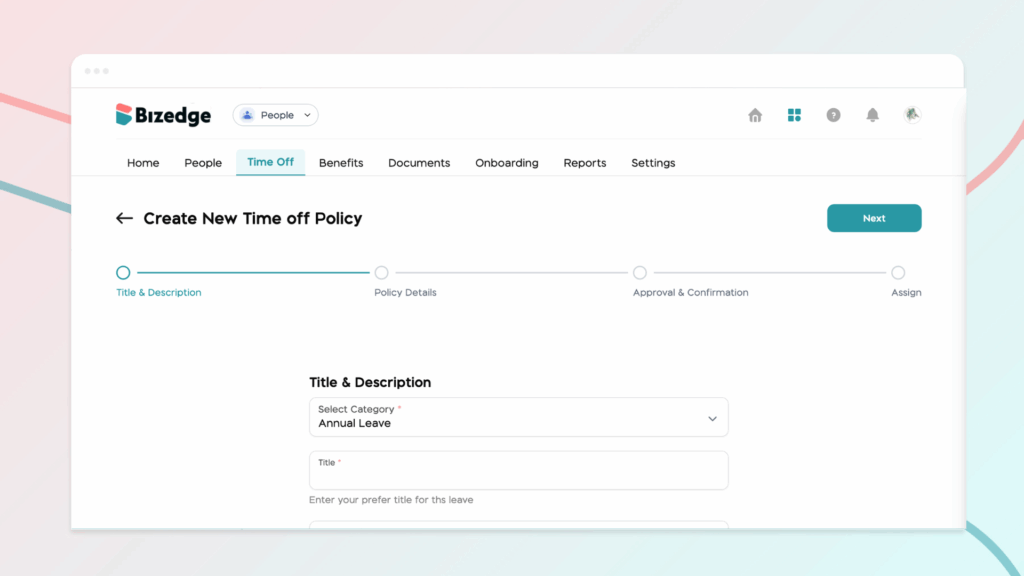1024x576 pixels.
Task: Jump to the Policy Details step
Action: coord(381,272)
